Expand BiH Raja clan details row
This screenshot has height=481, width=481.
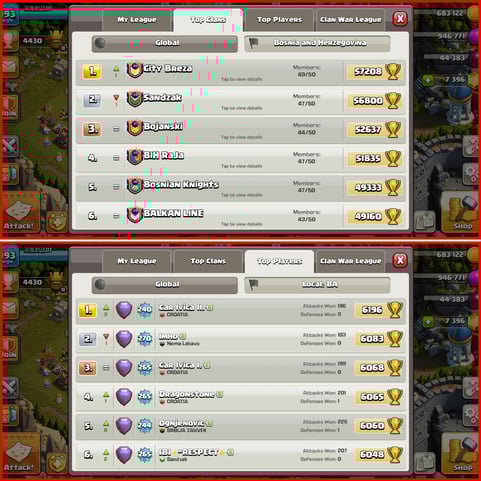[241, 158]
